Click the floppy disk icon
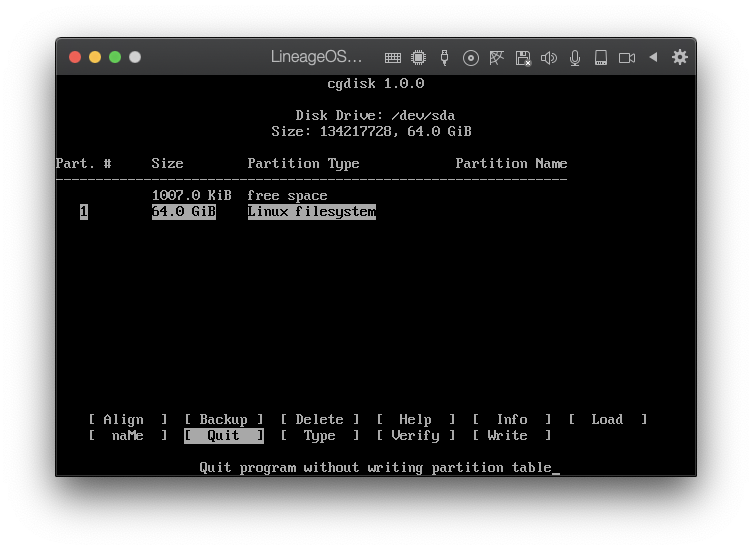 click(x=523, y=58)
